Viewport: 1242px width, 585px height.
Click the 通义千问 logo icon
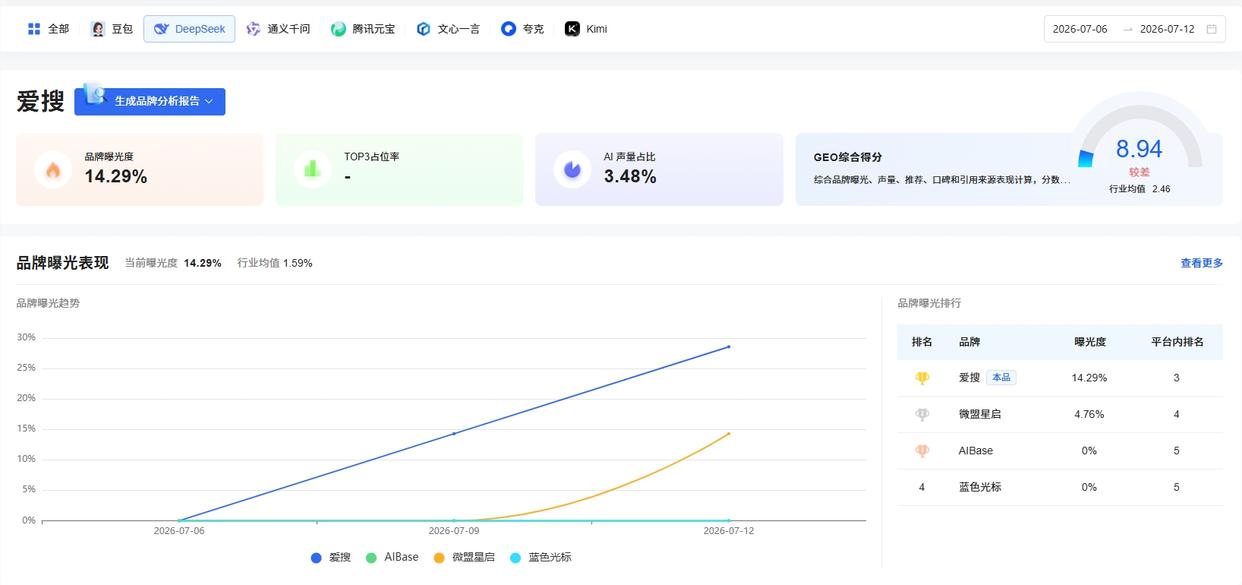click(x=253, y=29)
